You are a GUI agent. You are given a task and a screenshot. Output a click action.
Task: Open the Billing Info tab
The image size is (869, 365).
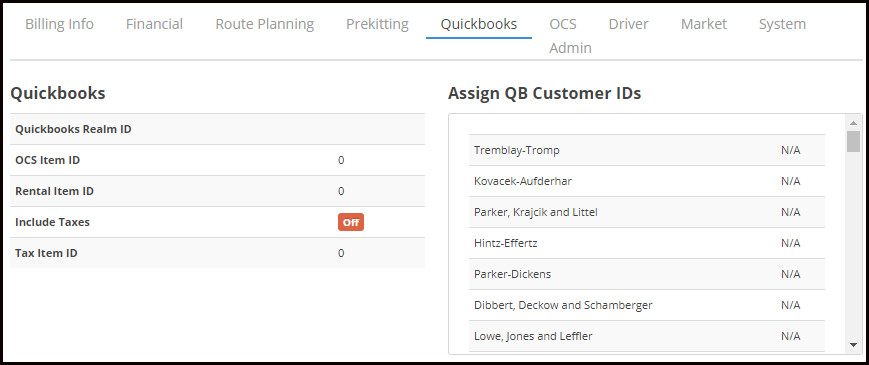[59, 24]
